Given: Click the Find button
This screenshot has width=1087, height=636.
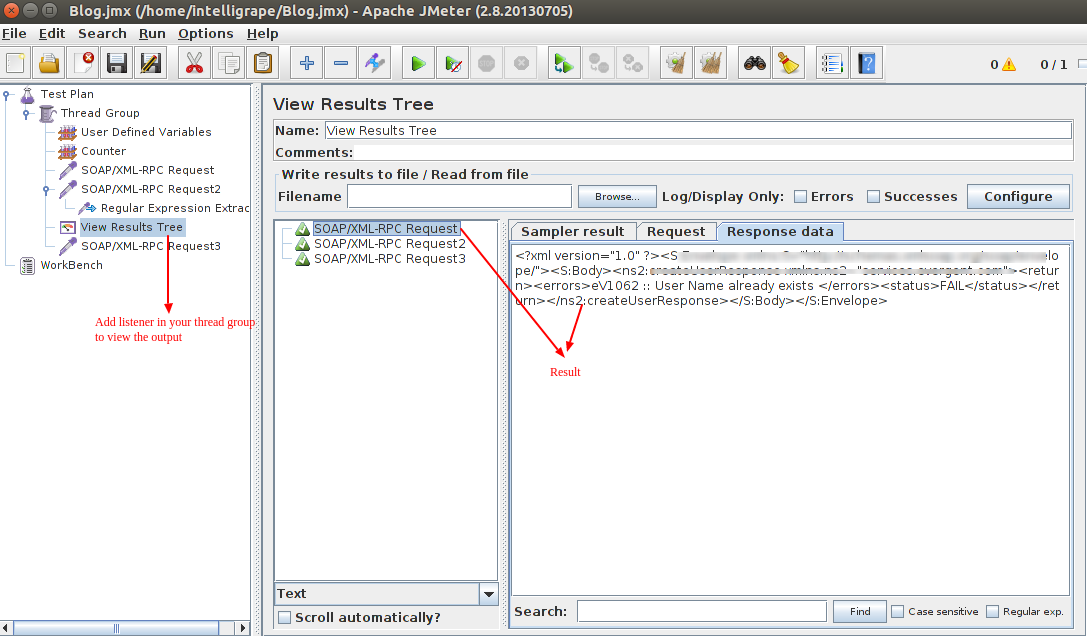Looking at the screenshot, I should coord(860,611).
